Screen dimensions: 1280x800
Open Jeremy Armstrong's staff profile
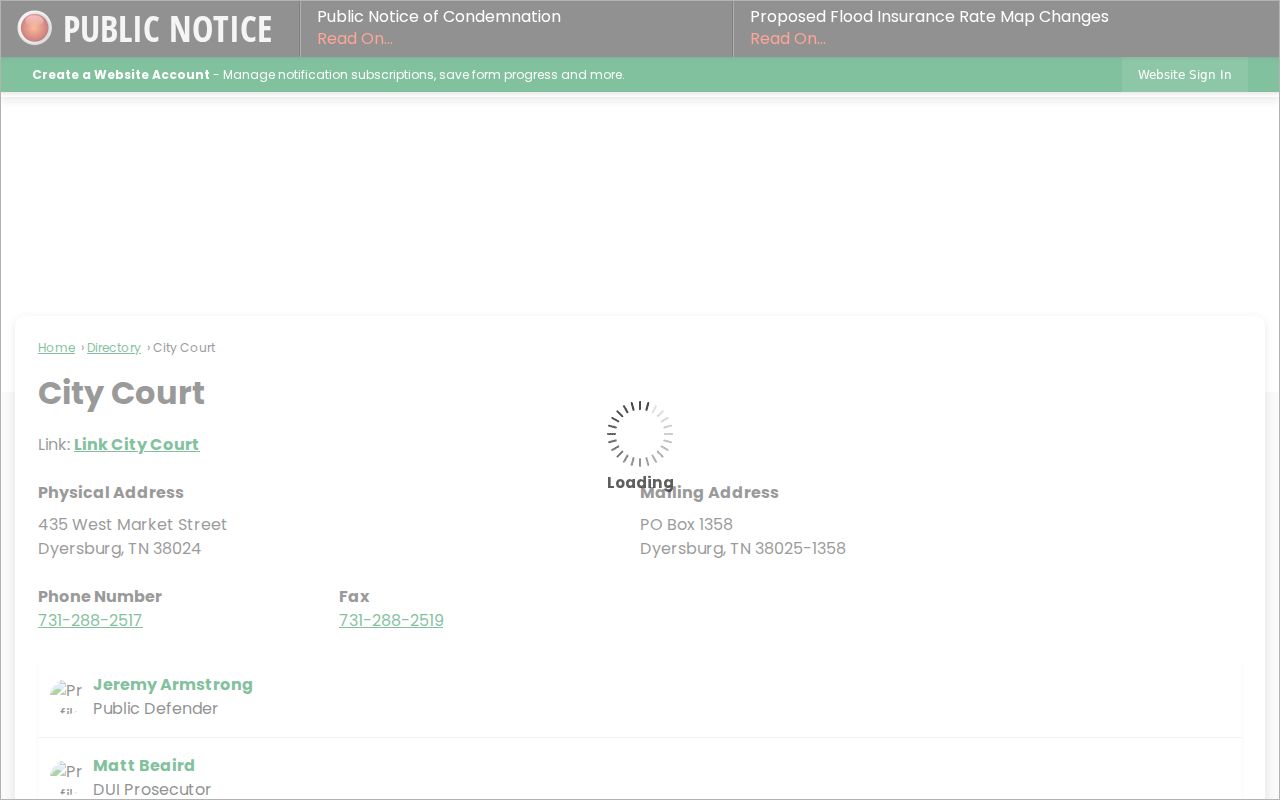173,685
